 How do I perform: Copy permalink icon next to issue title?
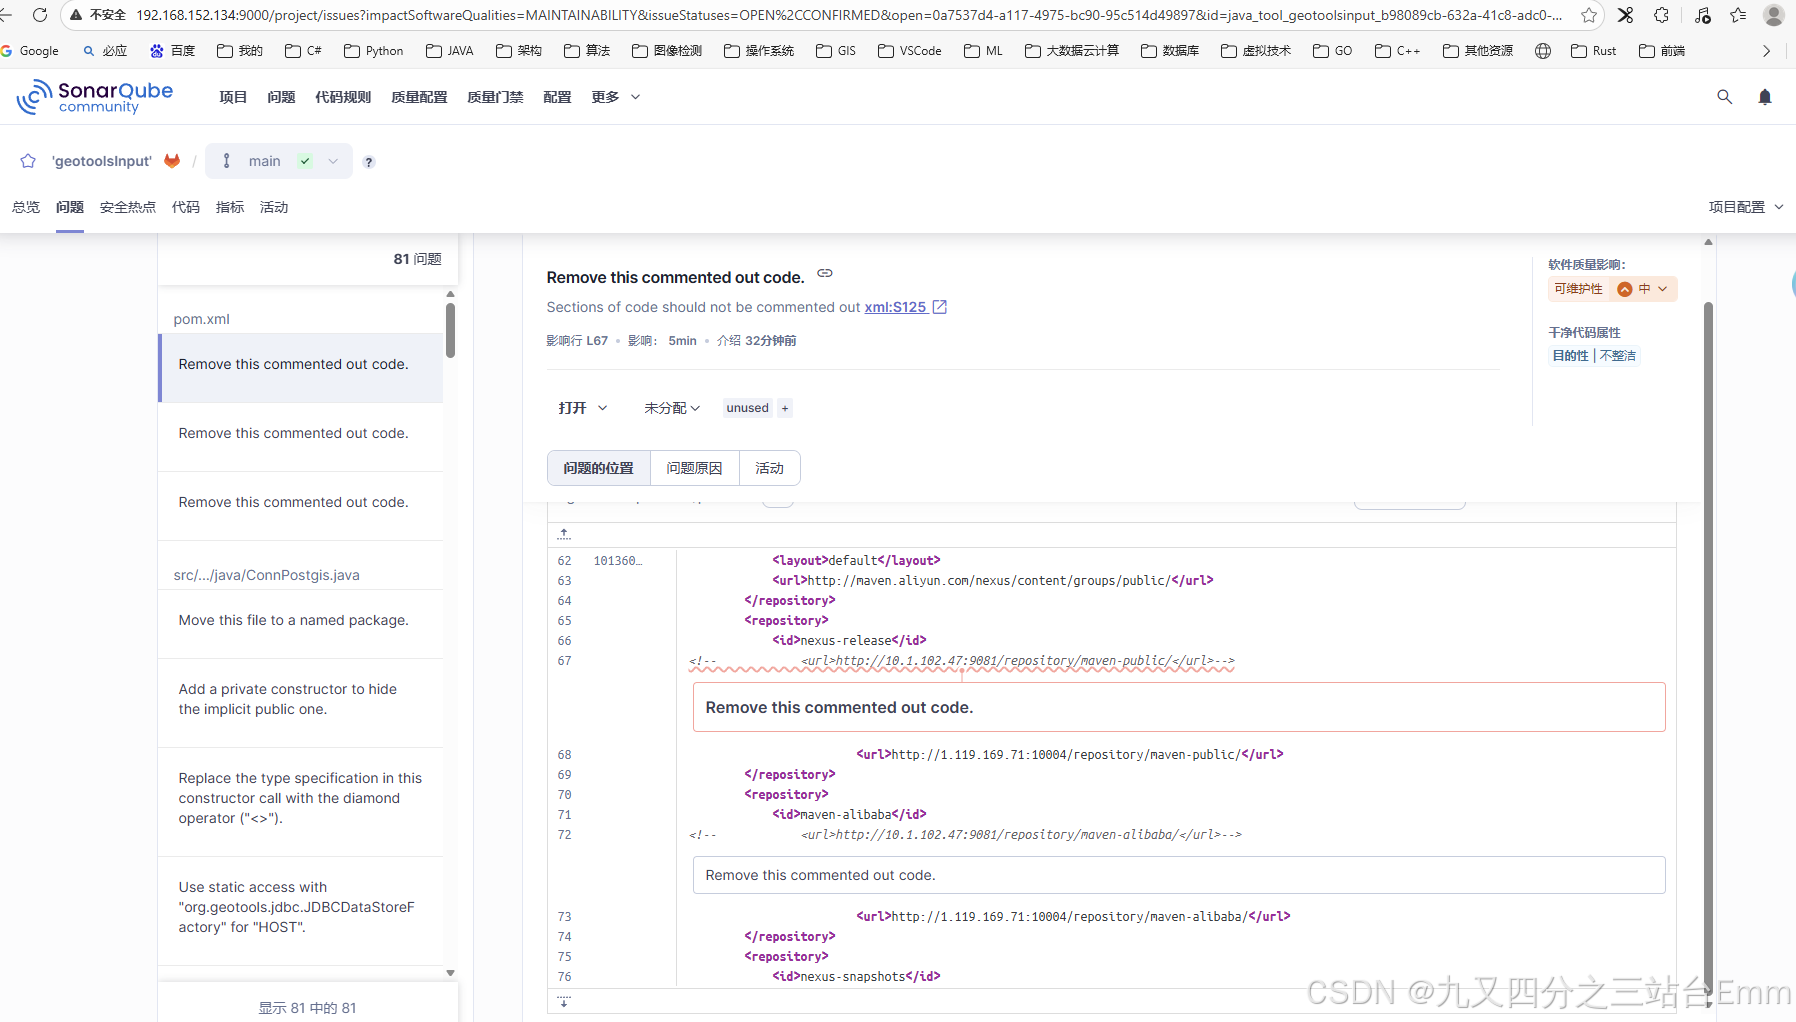[825, 273]
